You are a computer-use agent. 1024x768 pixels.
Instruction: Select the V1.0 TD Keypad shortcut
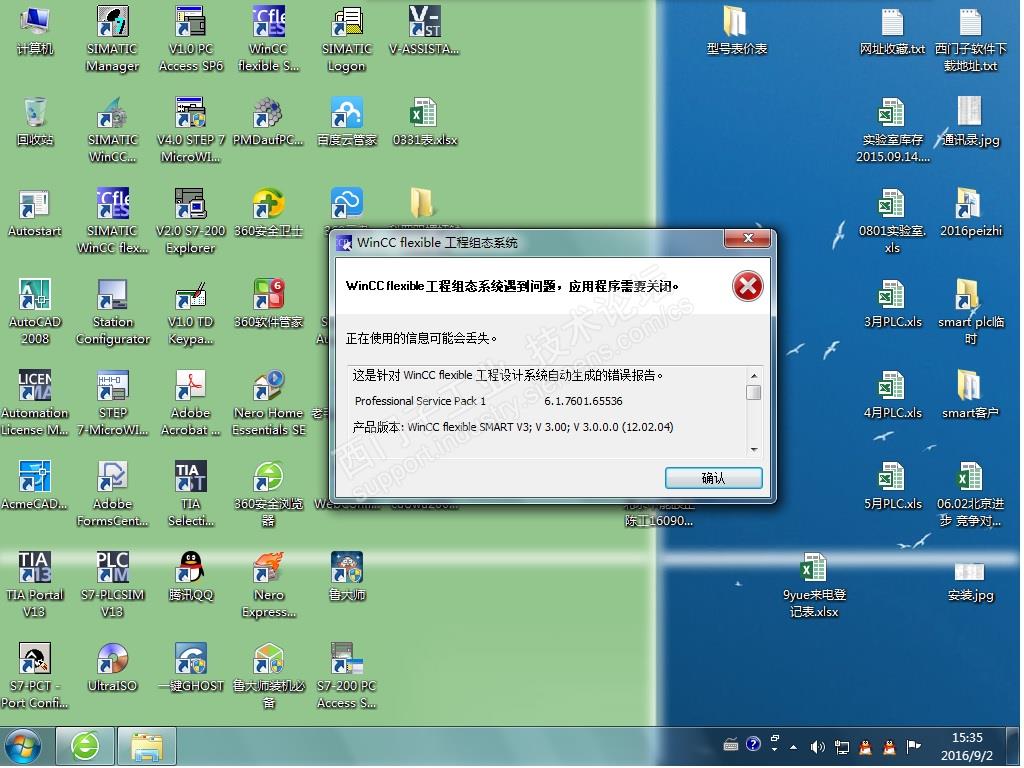tap(191, 312)
